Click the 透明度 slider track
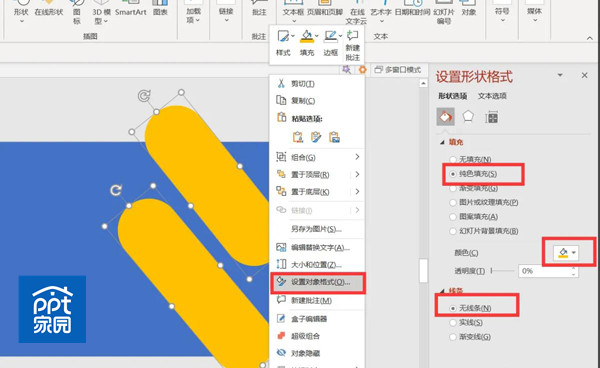This screenshot has height=368, width=600. click(502, 271)
